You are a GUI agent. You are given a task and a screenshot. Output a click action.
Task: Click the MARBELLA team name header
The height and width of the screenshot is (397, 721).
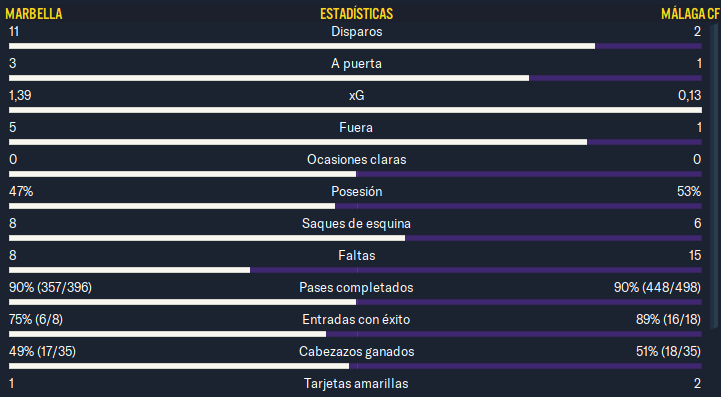(x=34, y=14)
